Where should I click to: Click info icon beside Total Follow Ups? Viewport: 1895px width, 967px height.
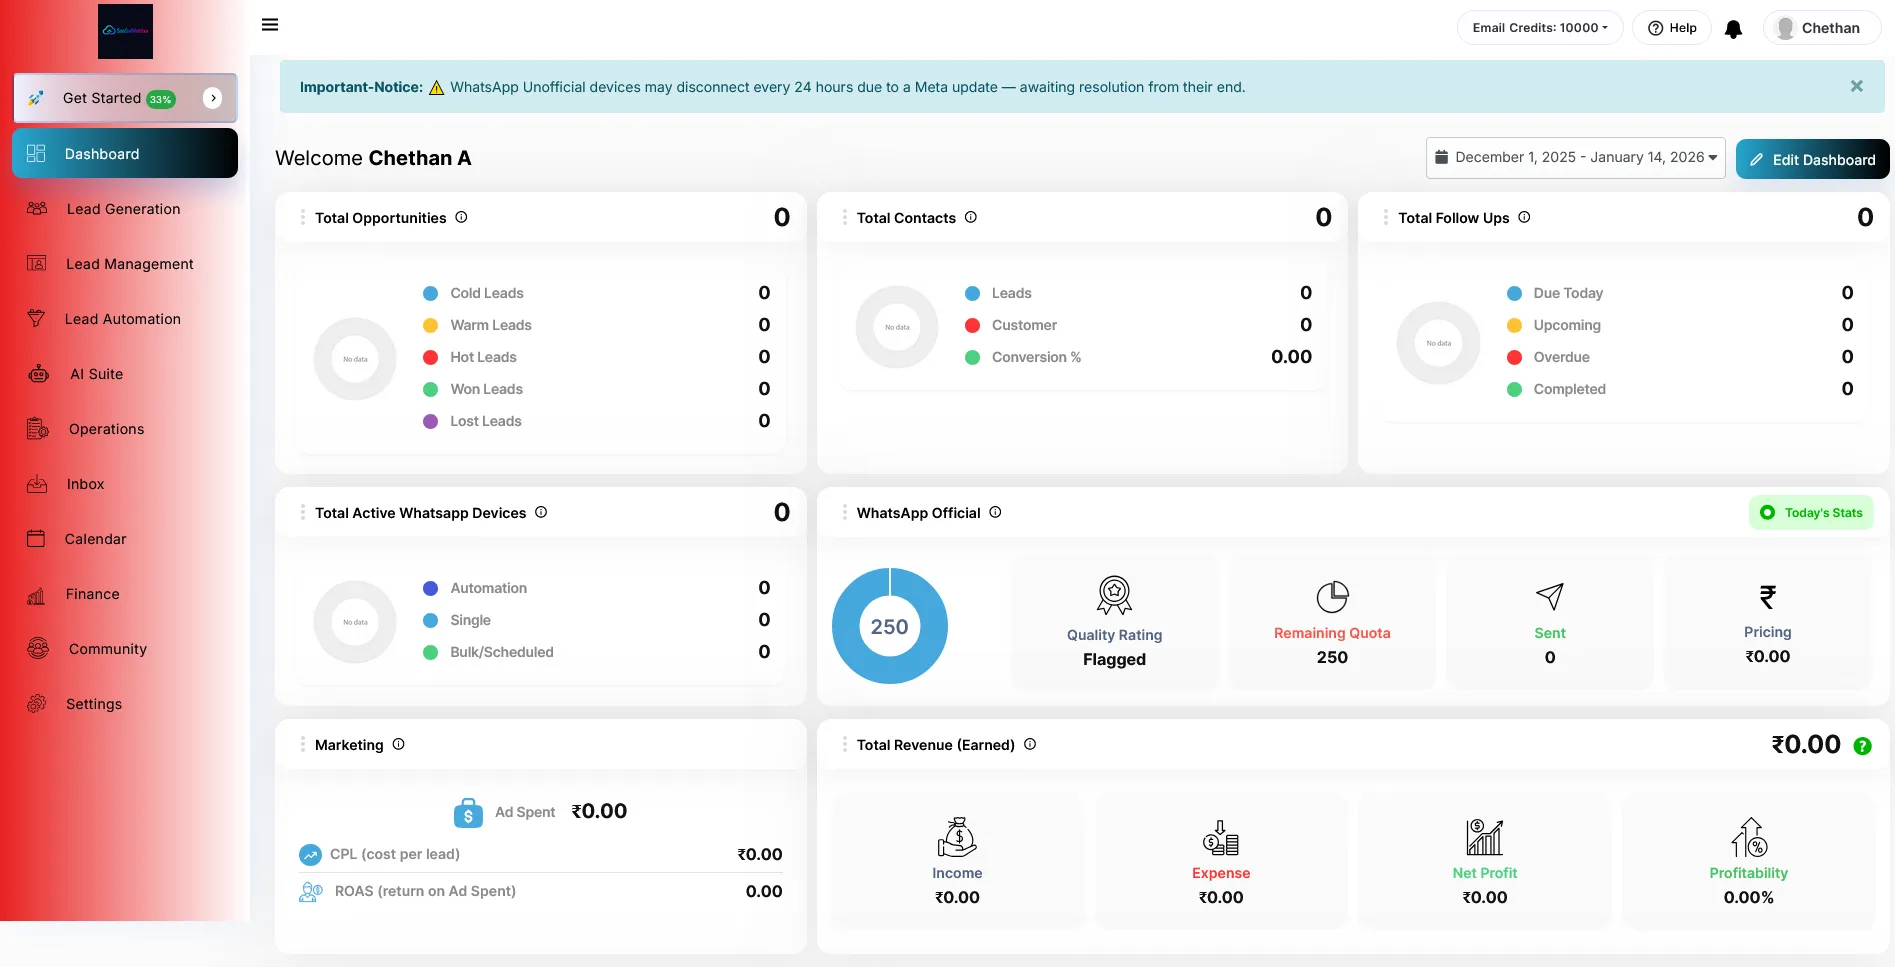pos(1524,217)
